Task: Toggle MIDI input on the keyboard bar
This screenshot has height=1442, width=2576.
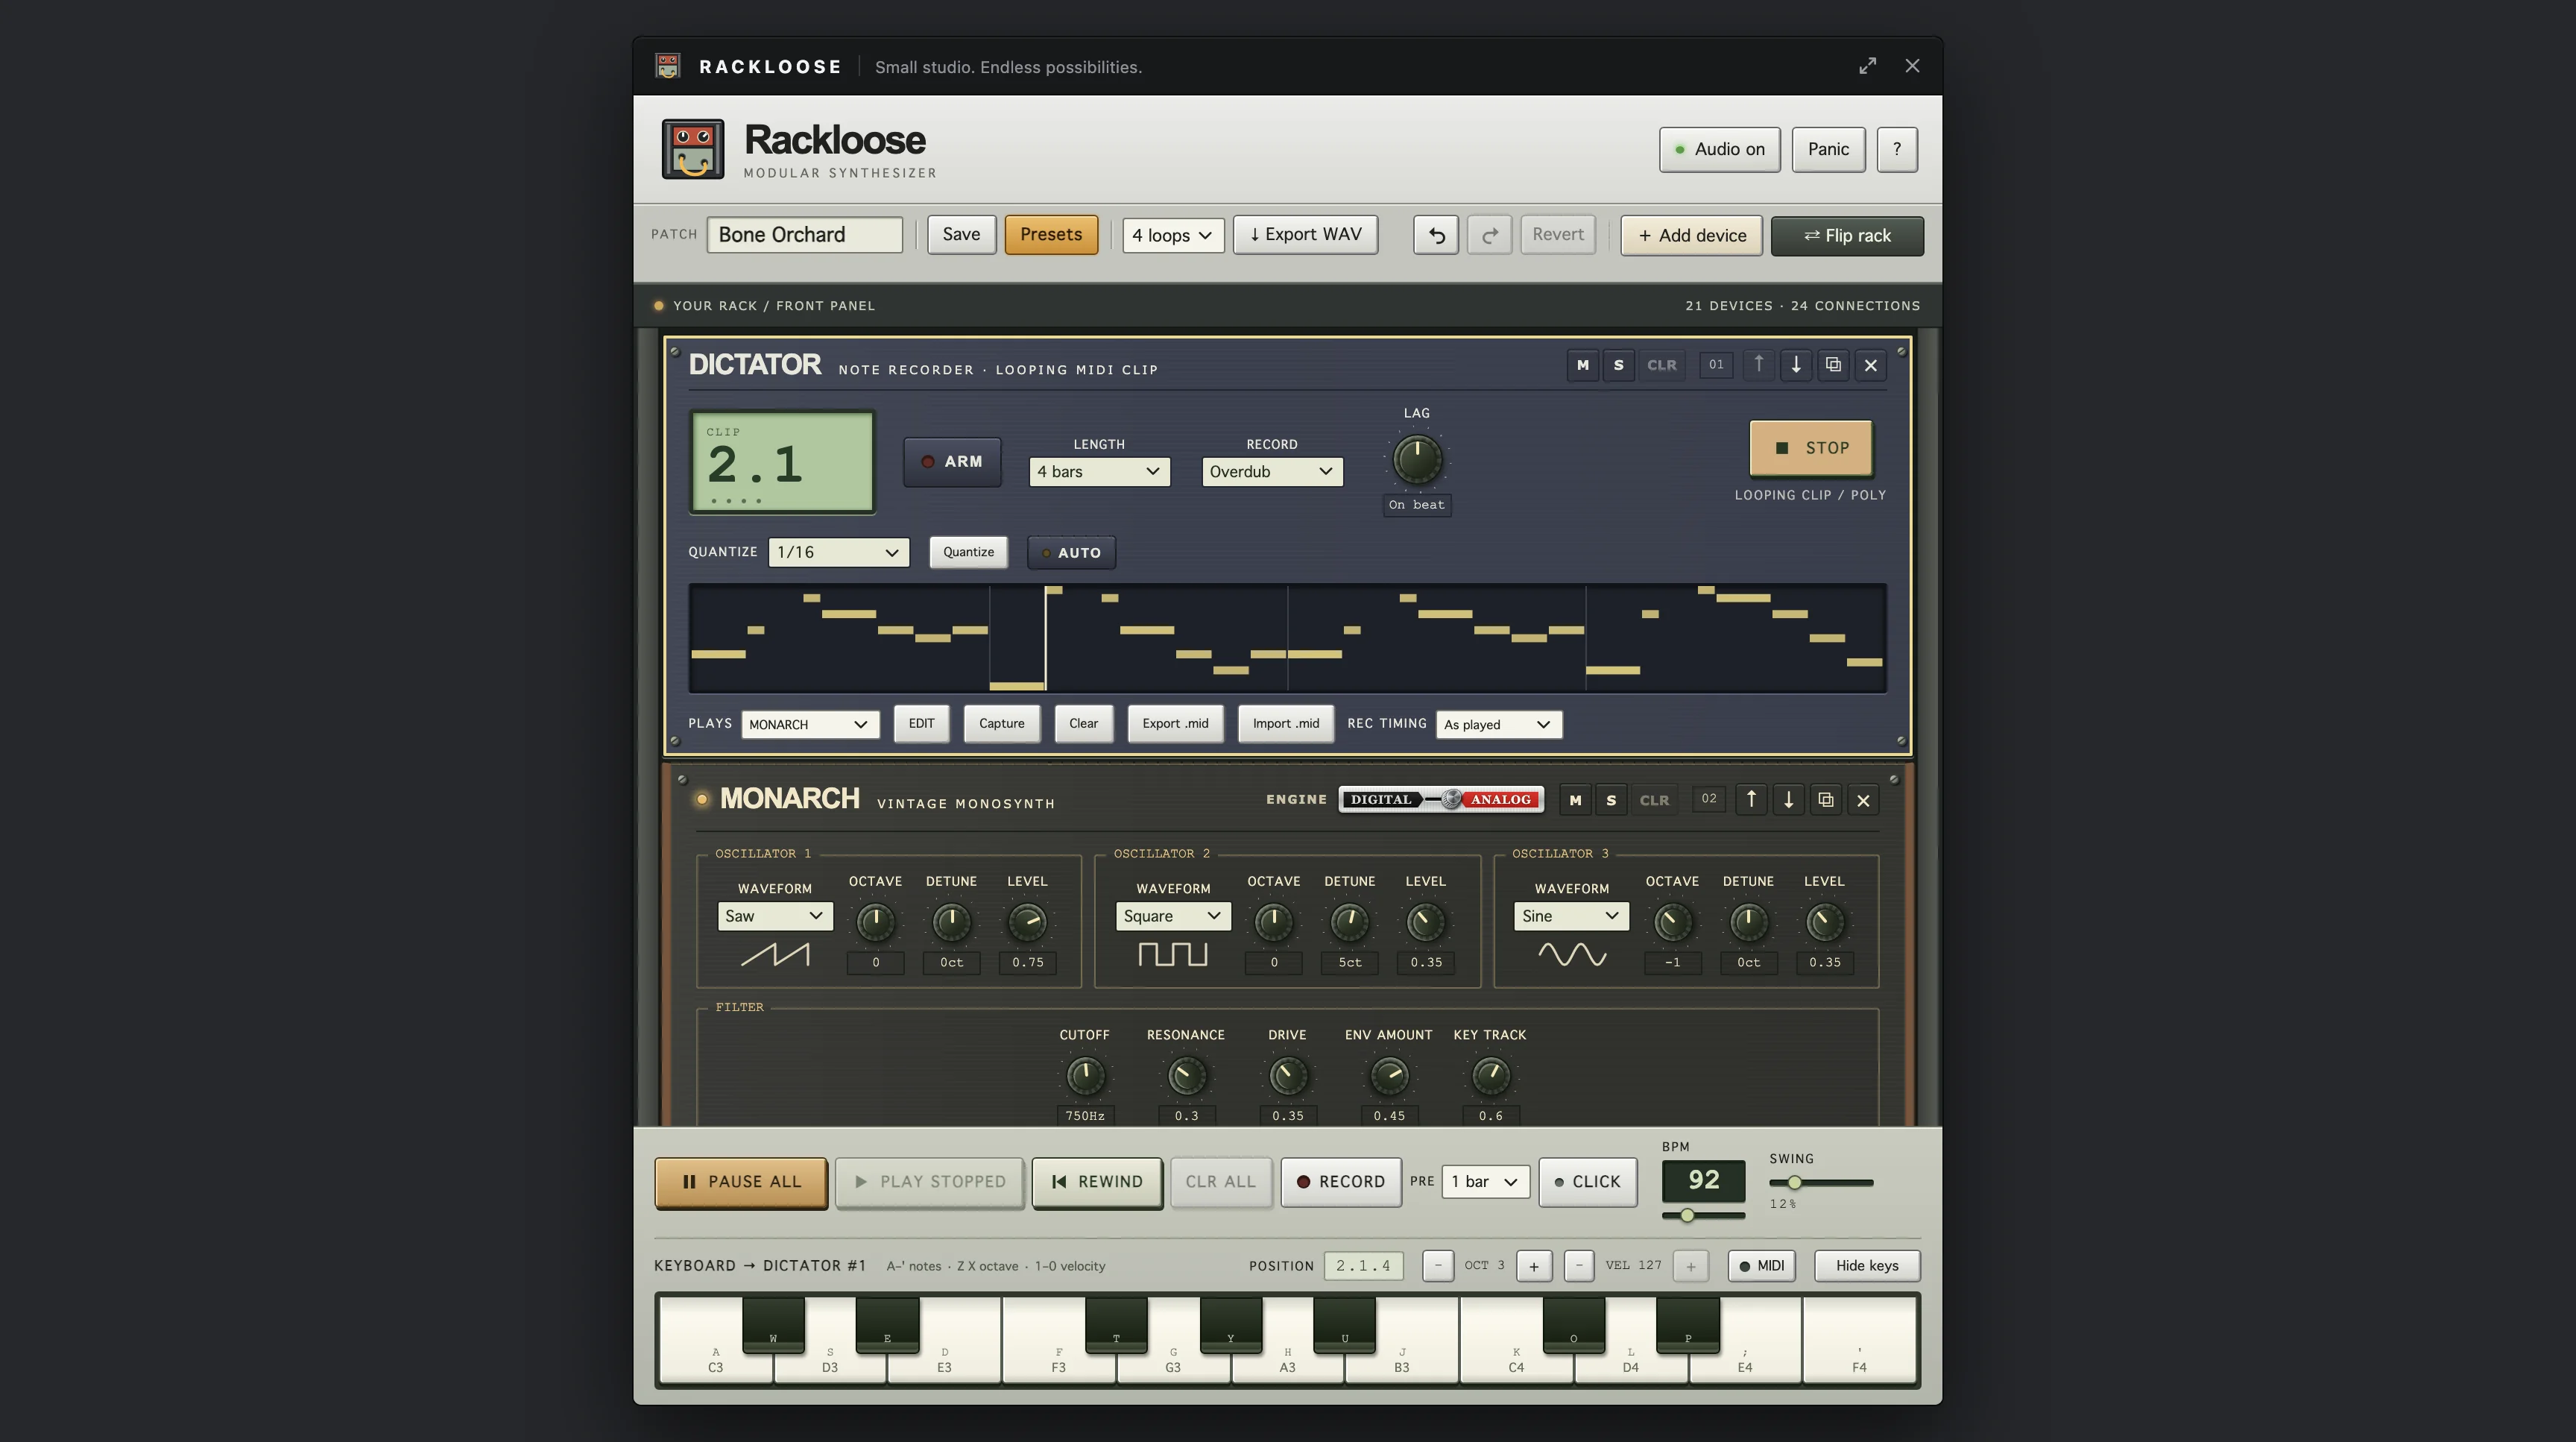Action: click(x=1761, y=1266)
